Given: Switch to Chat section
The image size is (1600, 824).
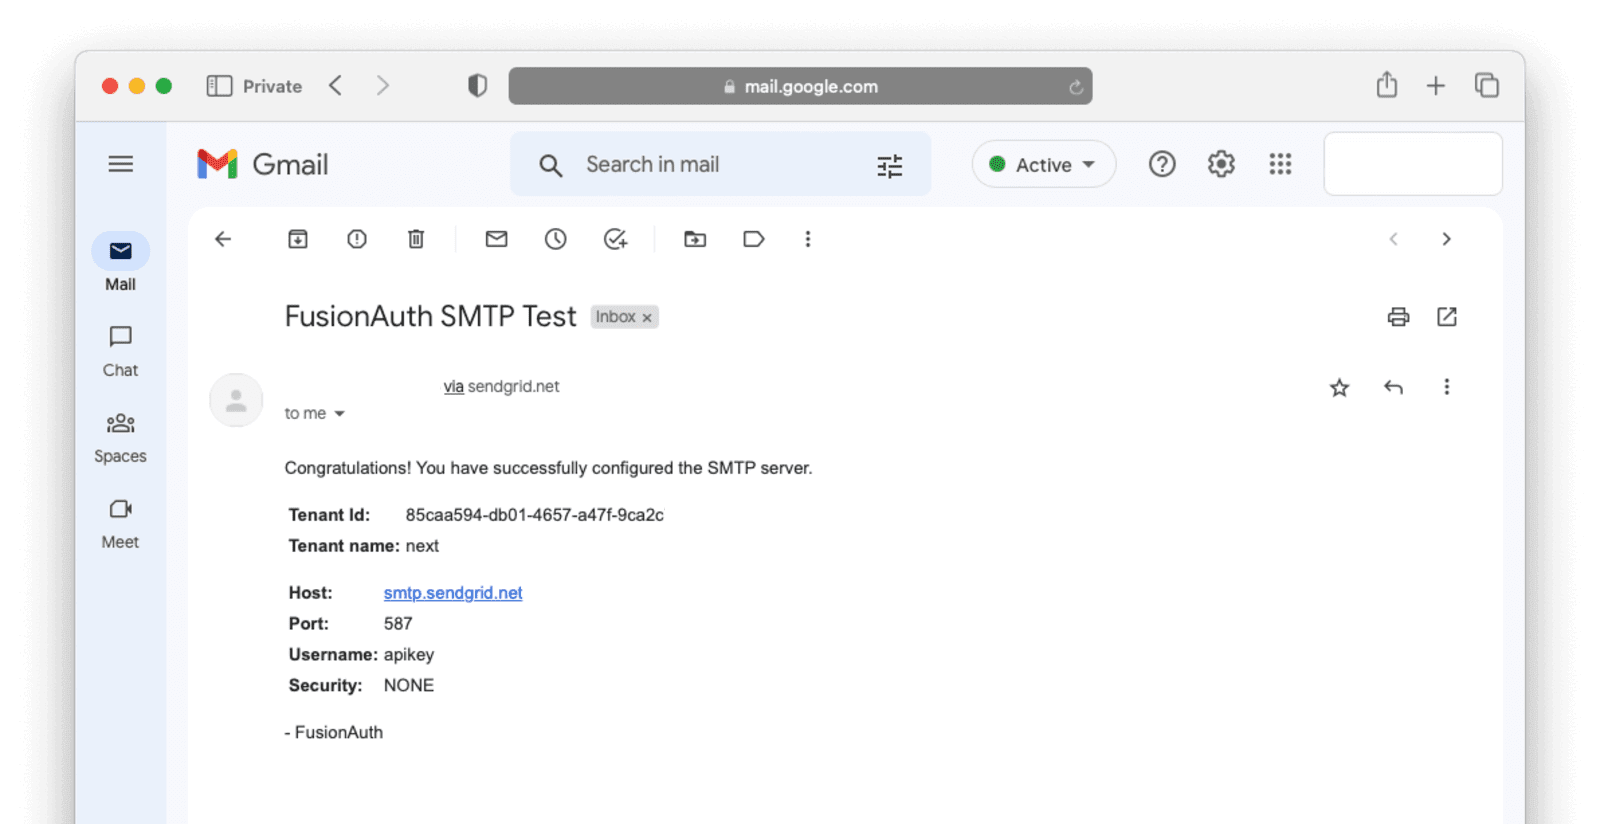Looking at the screenshot, I should pyautogui.click(x=120, y=351).
